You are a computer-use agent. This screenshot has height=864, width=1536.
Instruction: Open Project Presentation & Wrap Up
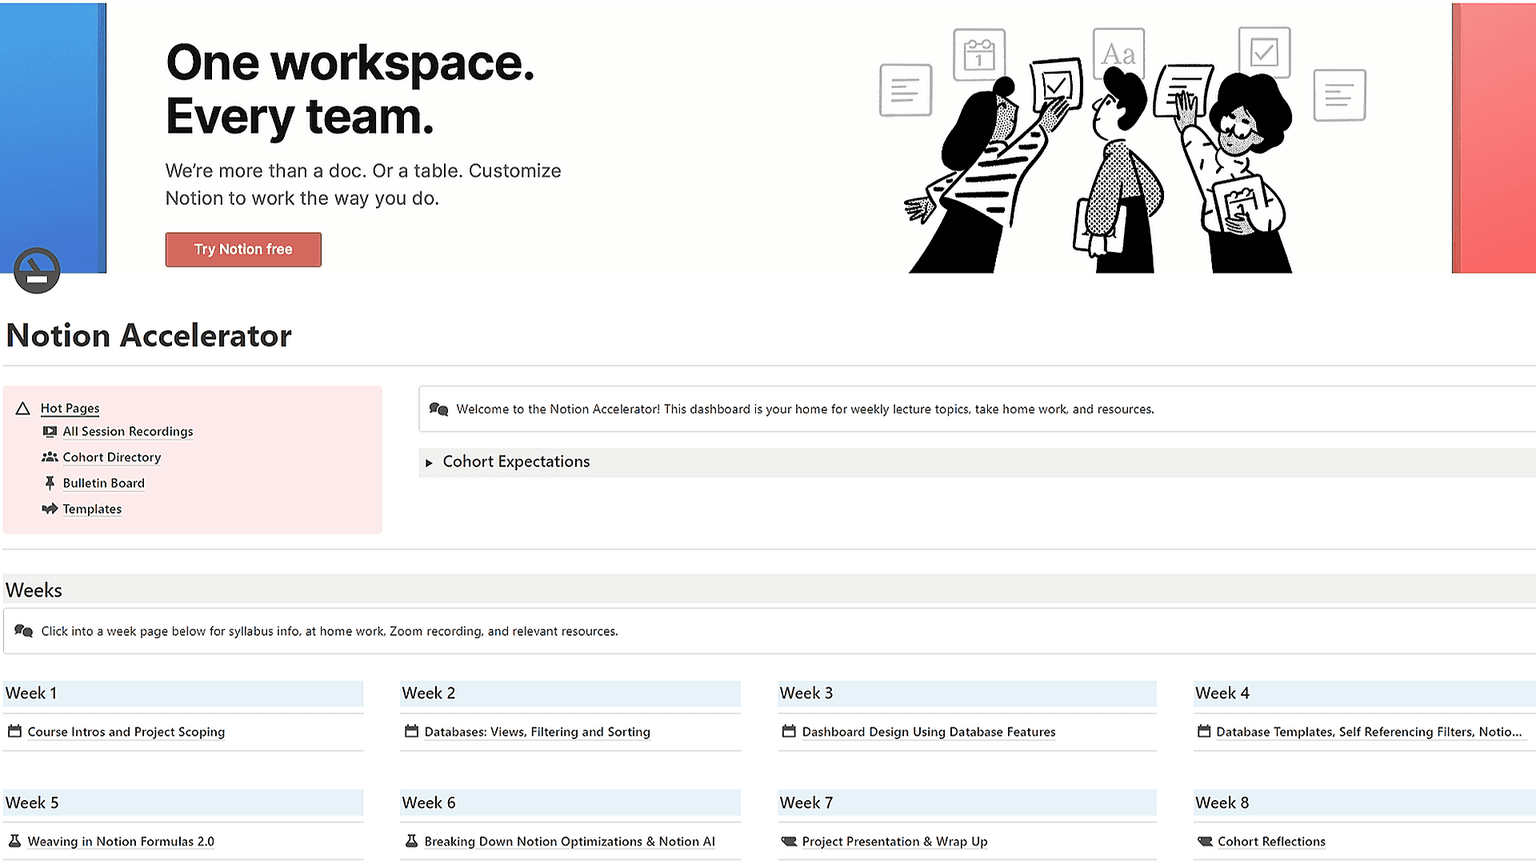point(895,842)
